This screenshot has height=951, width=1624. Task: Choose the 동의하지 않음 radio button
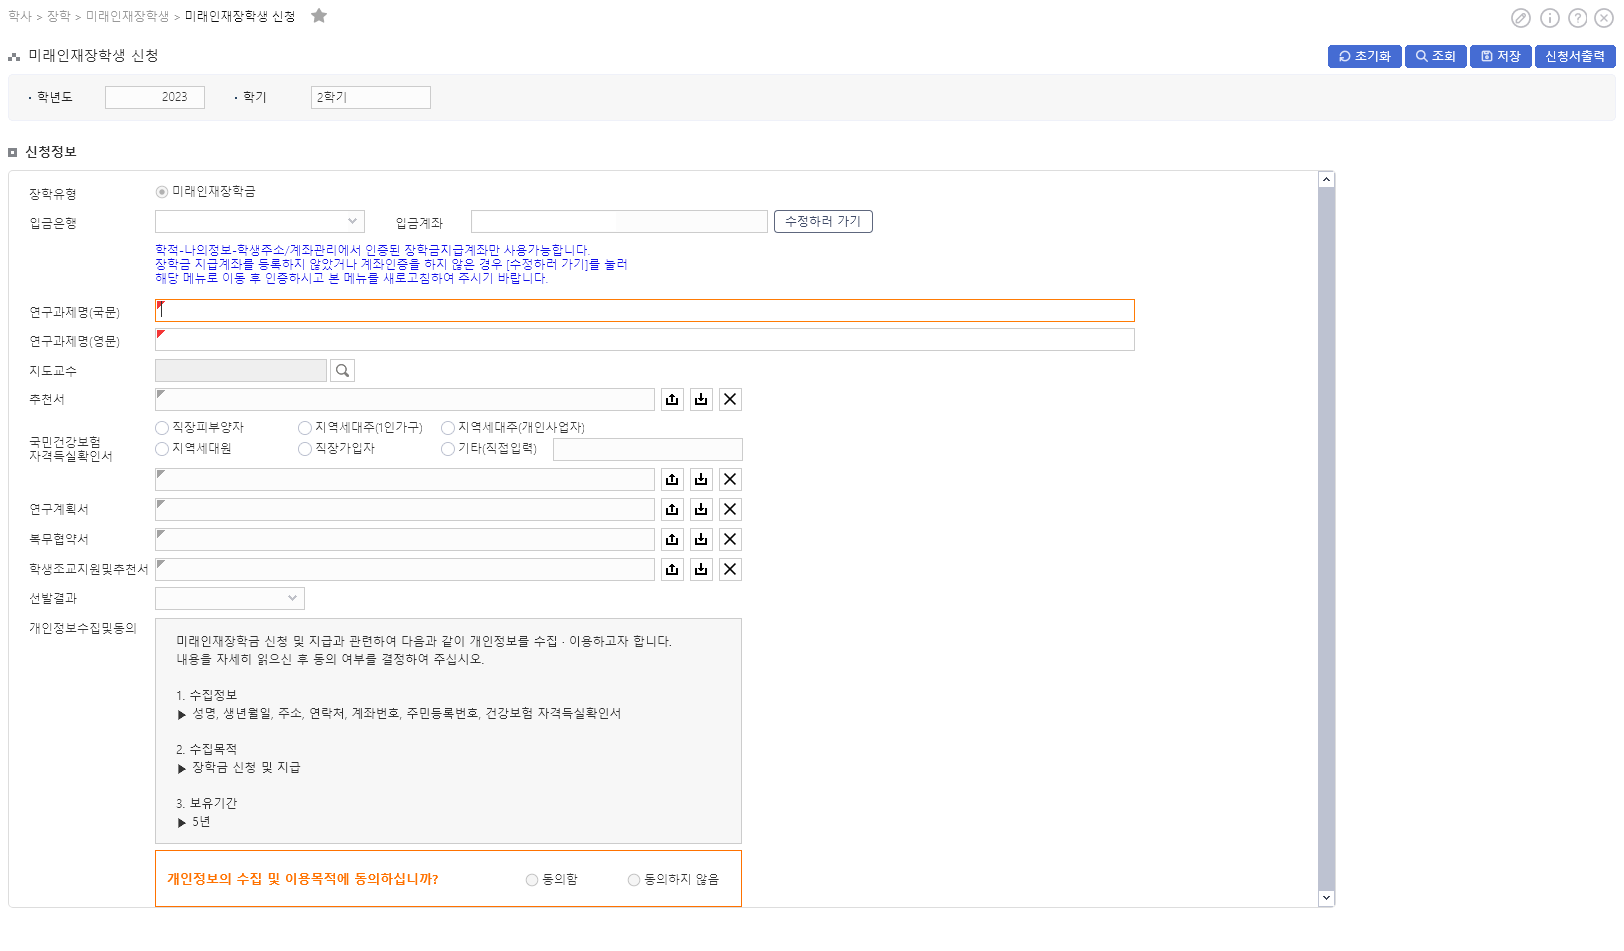[x=634, y=880]
